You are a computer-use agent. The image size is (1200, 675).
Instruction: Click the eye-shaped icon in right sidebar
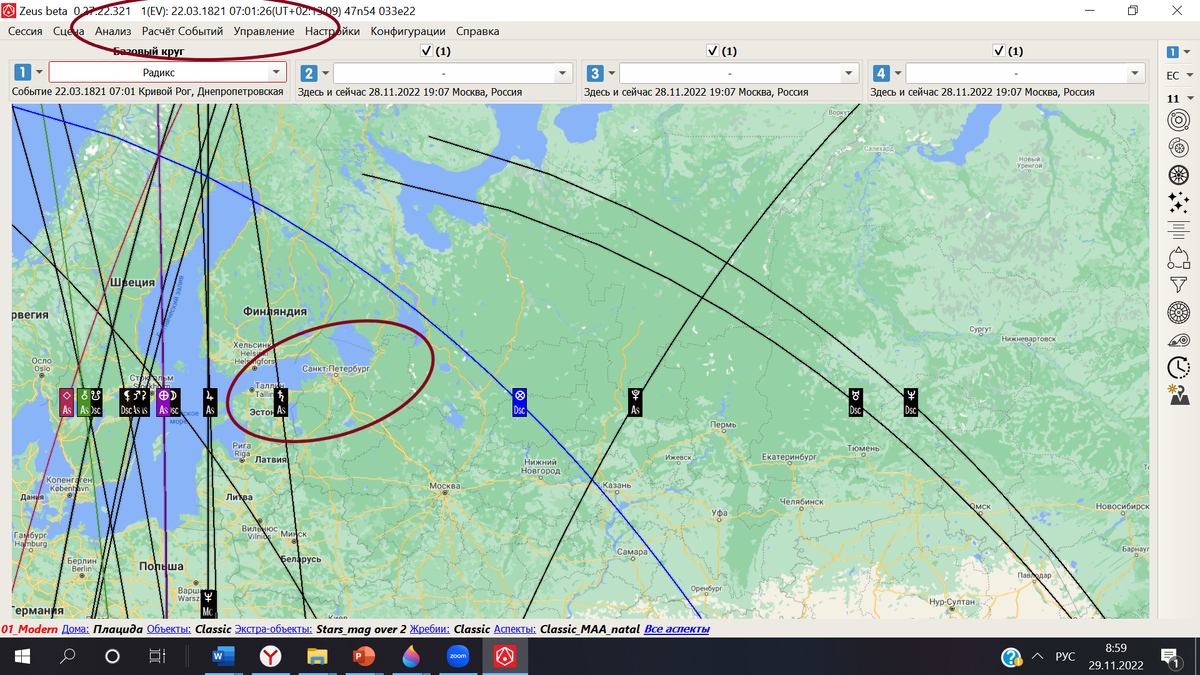1177,341
